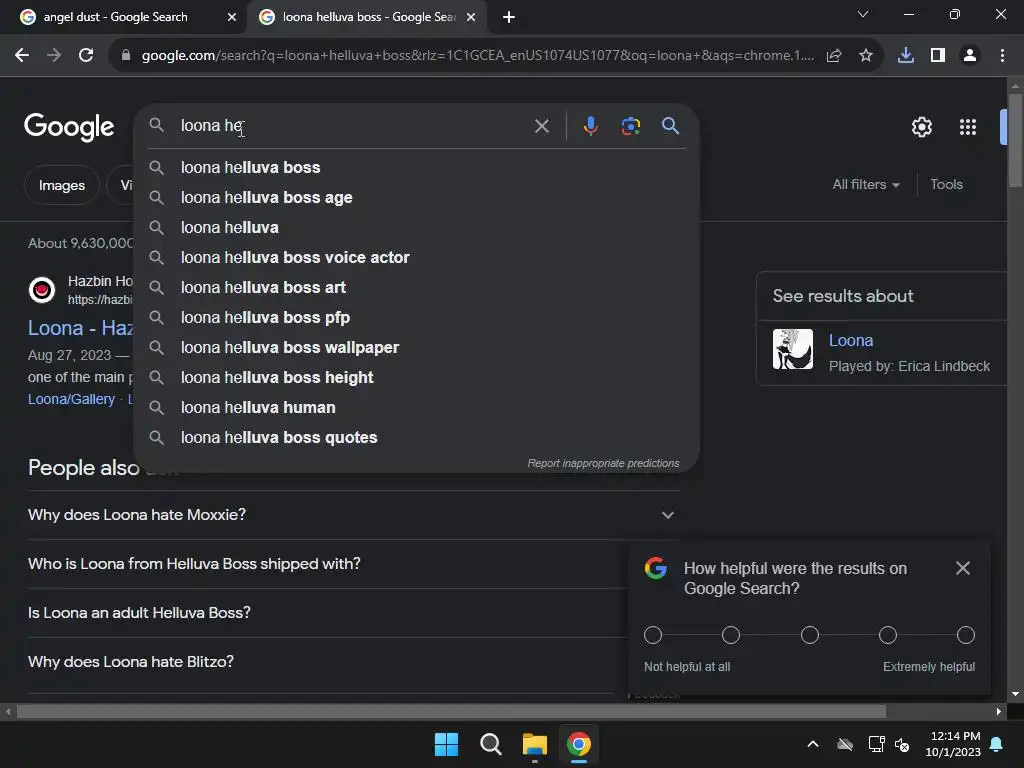Open search Tools
Image resolution: width=1024 pixels, height=768 pixels.
(x=946, y=185)
